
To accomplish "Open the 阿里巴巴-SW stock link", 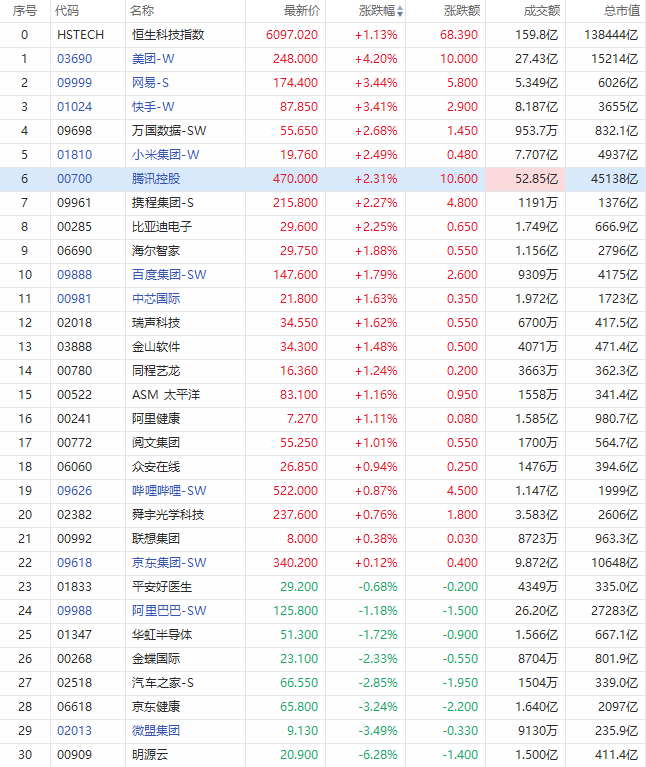I will (x=169, y=610).
